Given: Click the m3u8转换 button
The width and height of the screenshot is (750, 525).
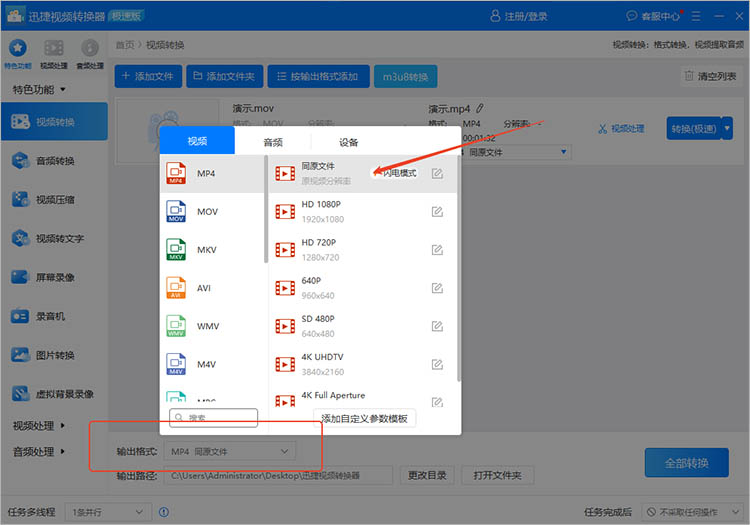Looking at the screenshot, I should [405, 77].
